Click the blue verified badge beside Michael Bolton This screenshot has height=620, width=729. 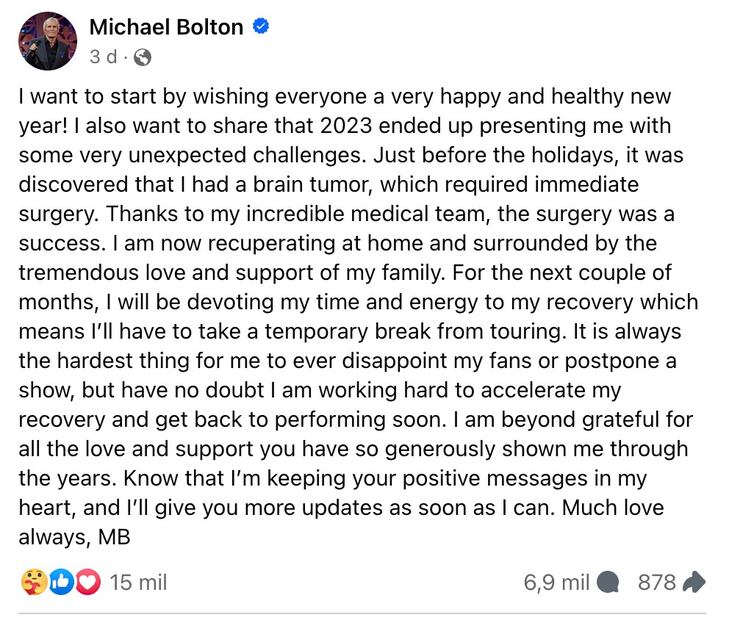coord(262,28)
